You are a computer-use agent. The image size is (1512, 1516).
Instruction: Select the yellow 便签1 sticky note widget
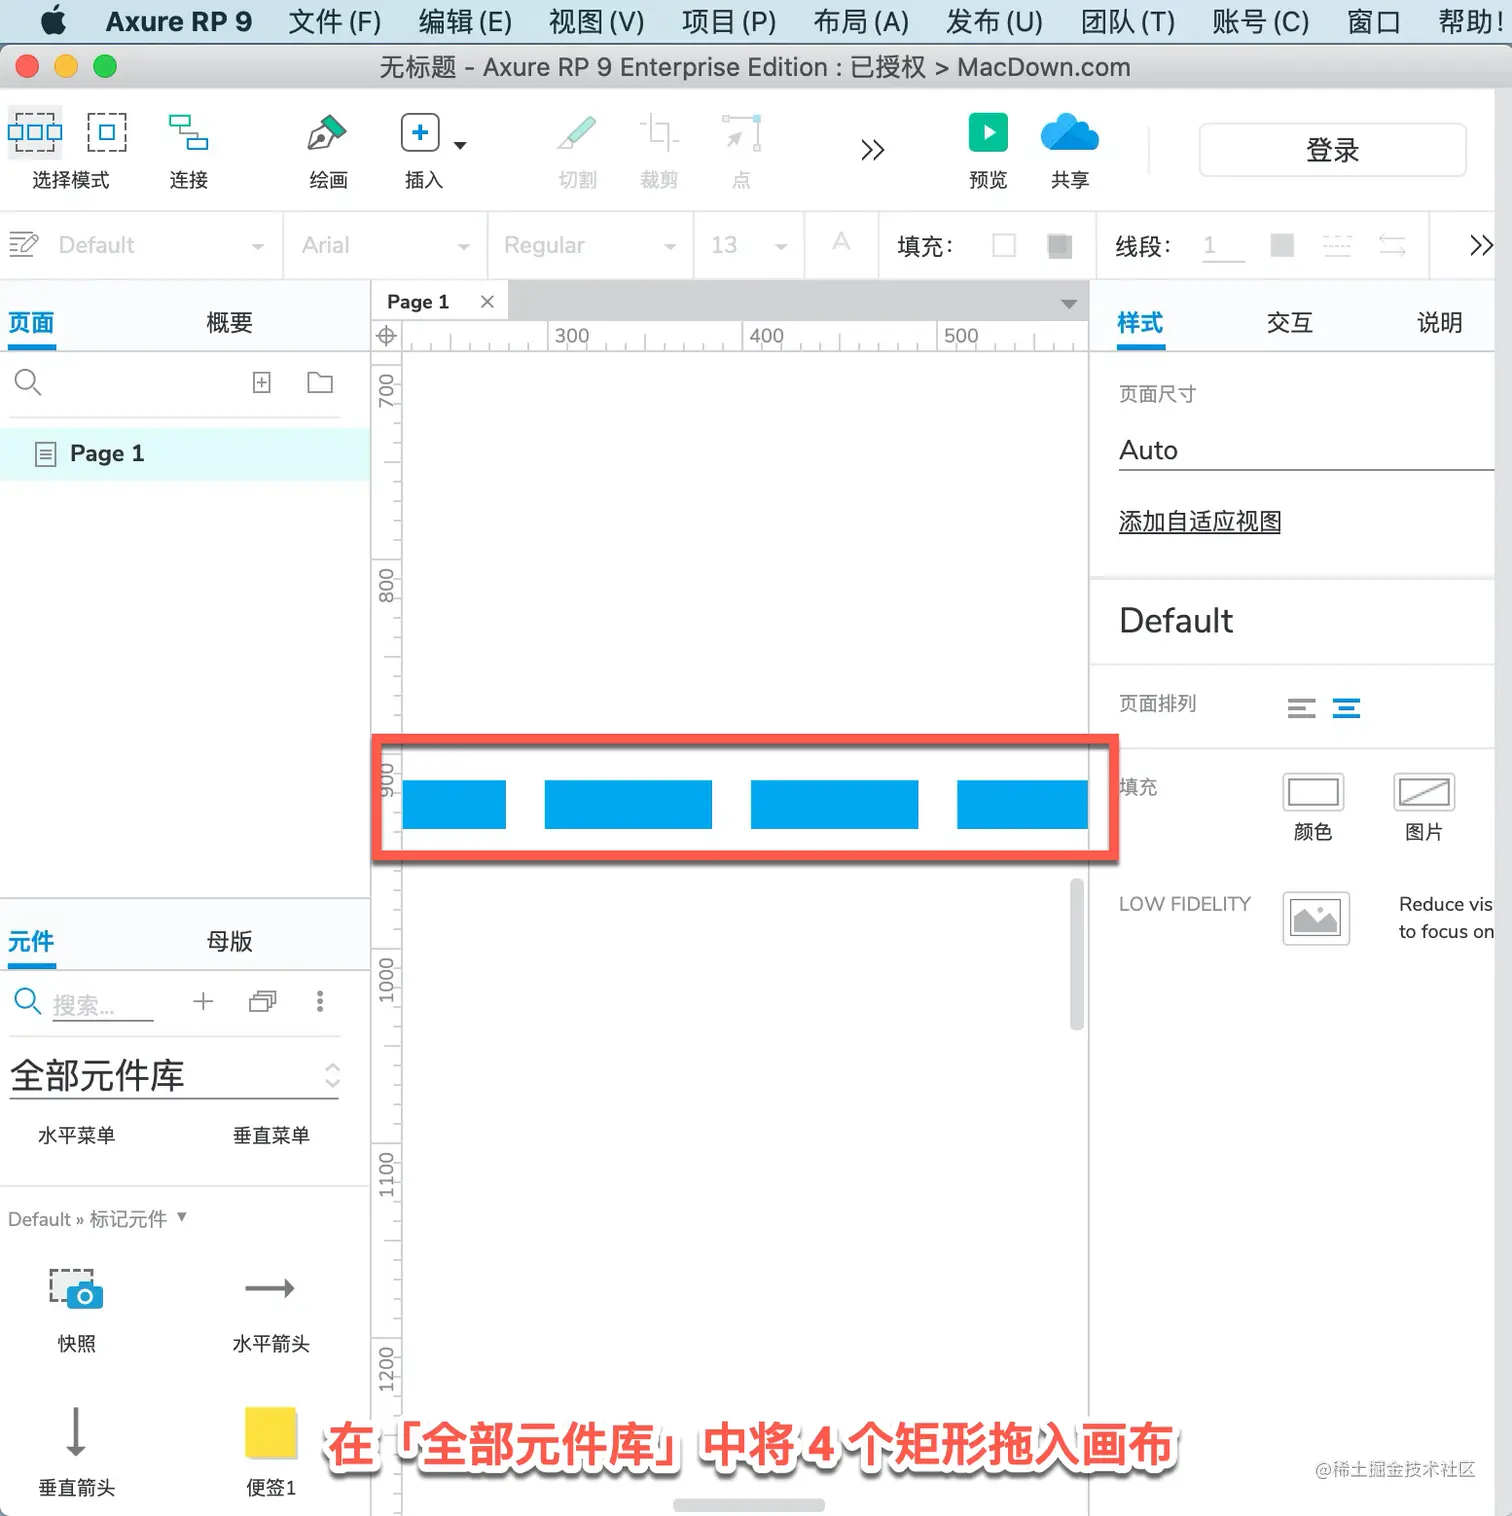[x=271, y=1452]
